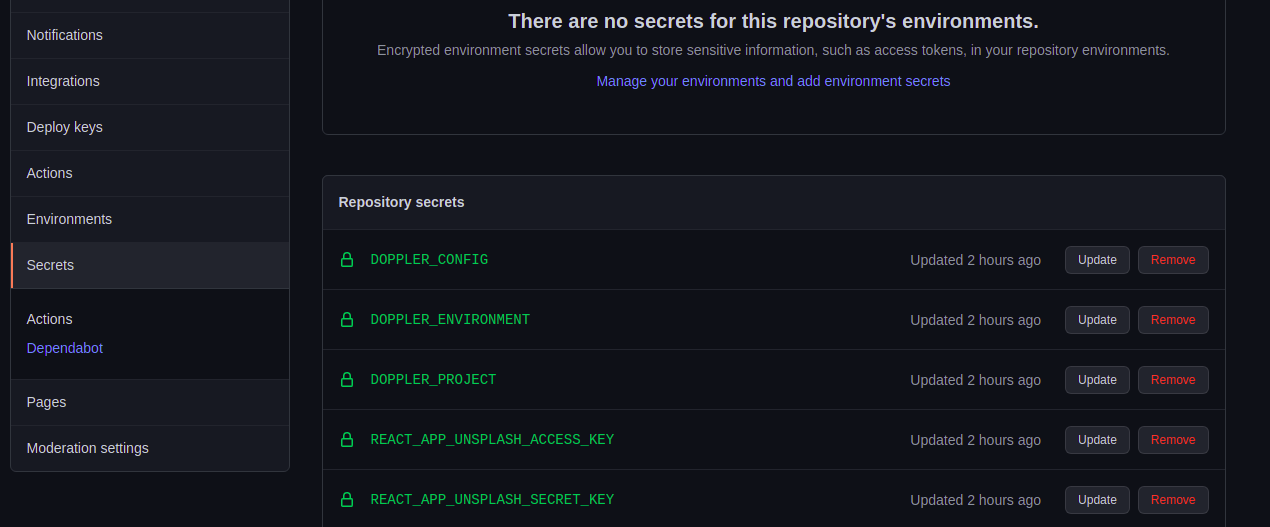Update the DOPPLER_CONFIG secret
The image size is (1270, 527).
[1097, 260]
